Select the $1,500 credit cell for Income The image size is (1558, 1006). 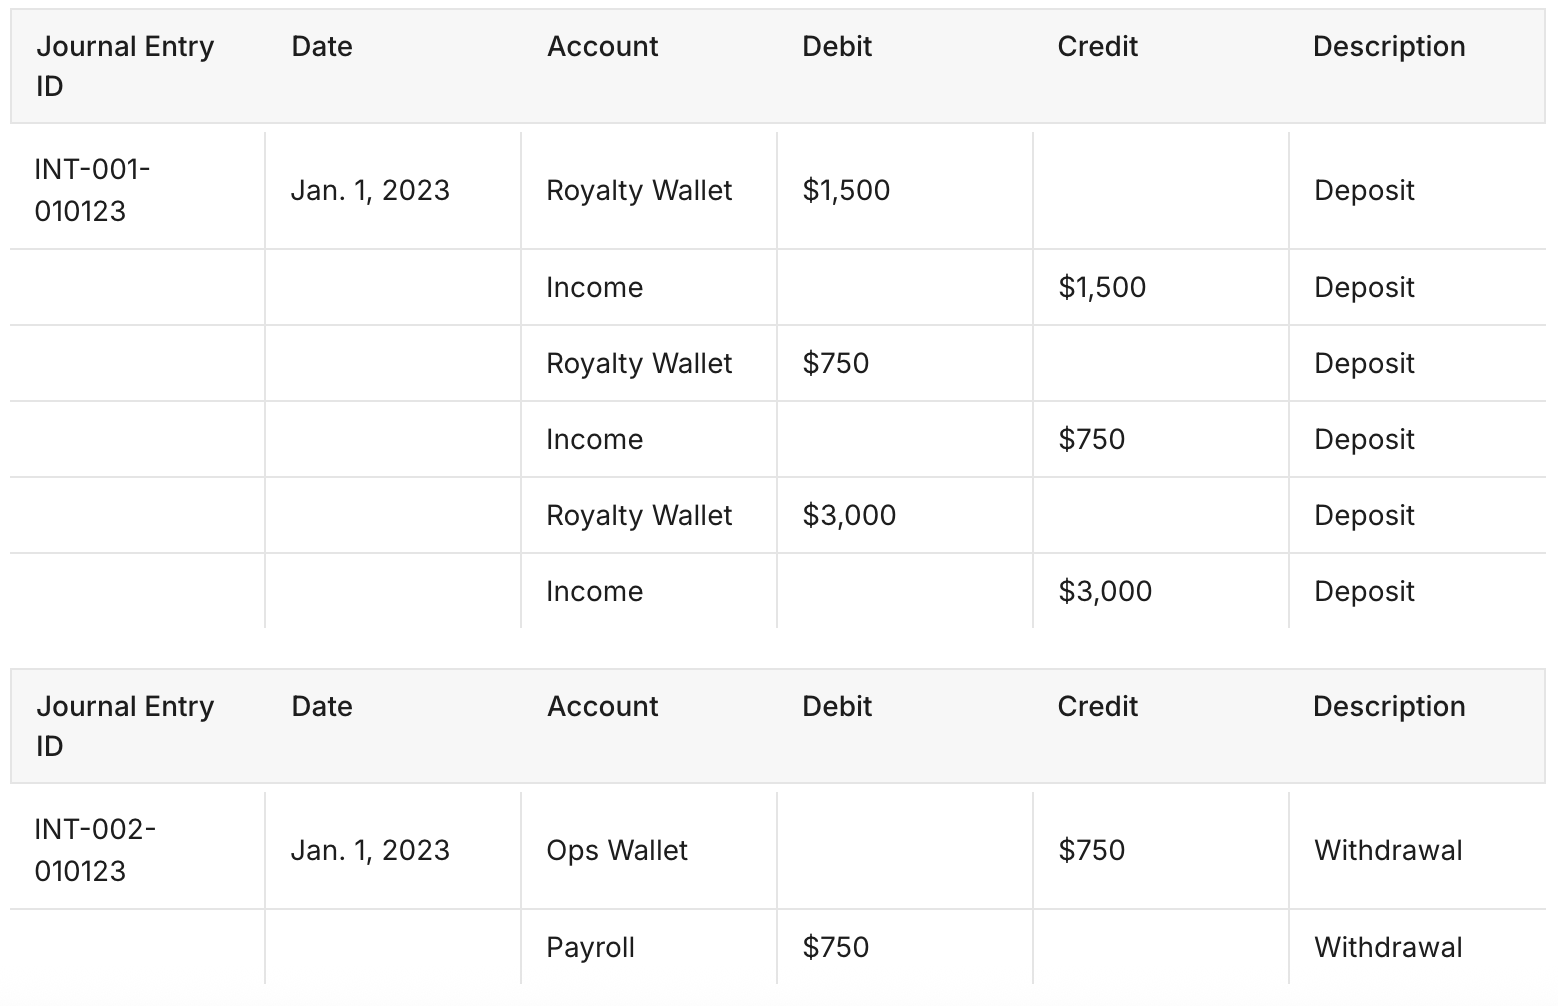pos(1102,287)
